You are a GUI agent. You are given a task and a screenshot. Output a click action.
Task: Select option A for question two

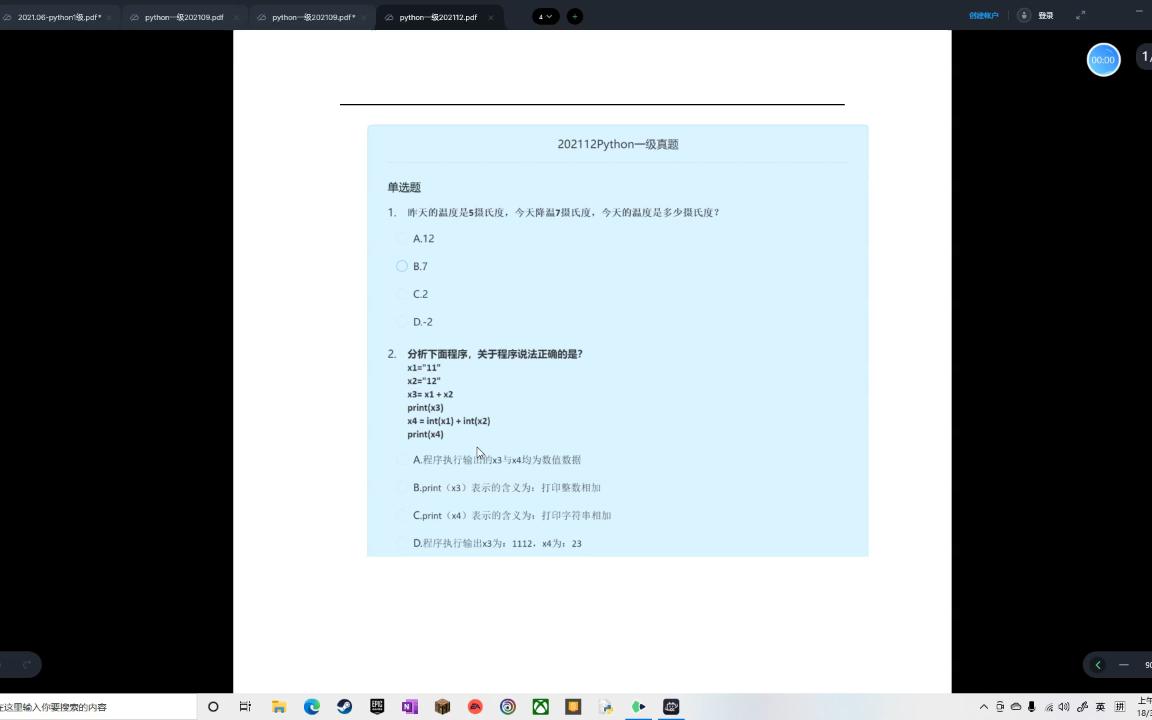pyautogui.click(x=402, y=459)
